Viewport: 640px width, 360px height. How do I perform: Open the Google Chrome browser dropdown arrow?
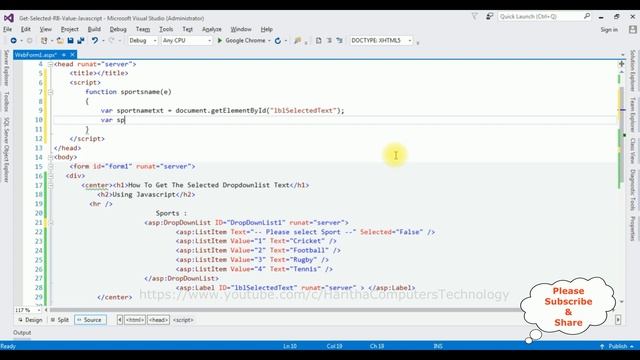pos(269,40)
